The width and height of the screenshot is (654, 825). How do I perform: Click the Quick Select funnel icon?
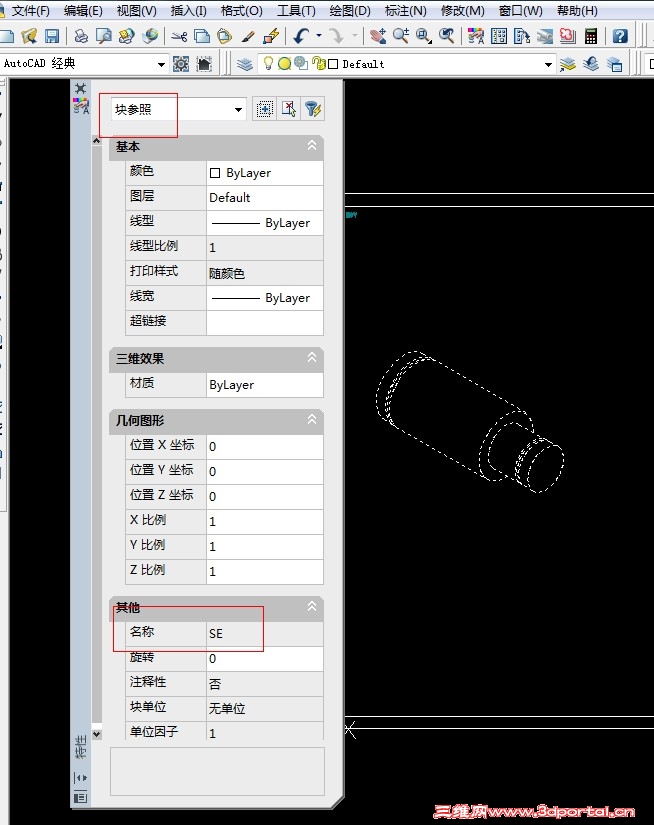pyautogui.click(x=313, y=109)
